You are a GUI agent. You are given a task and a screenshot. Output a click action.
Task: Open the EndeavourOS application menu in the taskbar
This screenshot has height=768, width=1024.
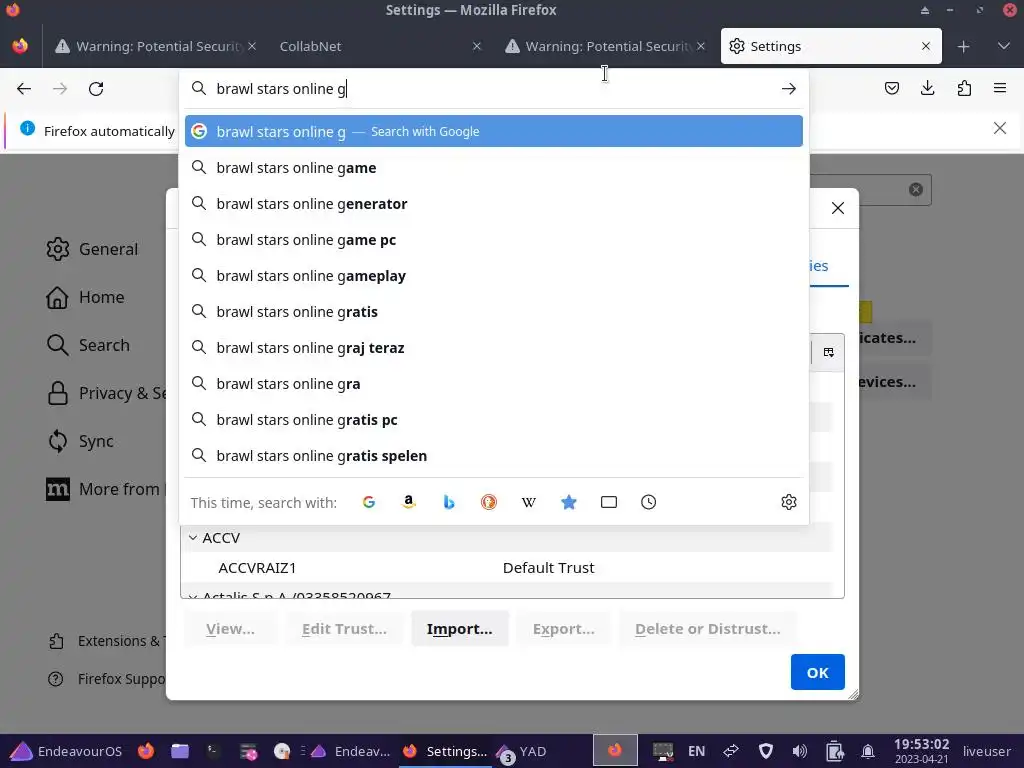pyautogui.click(x=65, y=751)
